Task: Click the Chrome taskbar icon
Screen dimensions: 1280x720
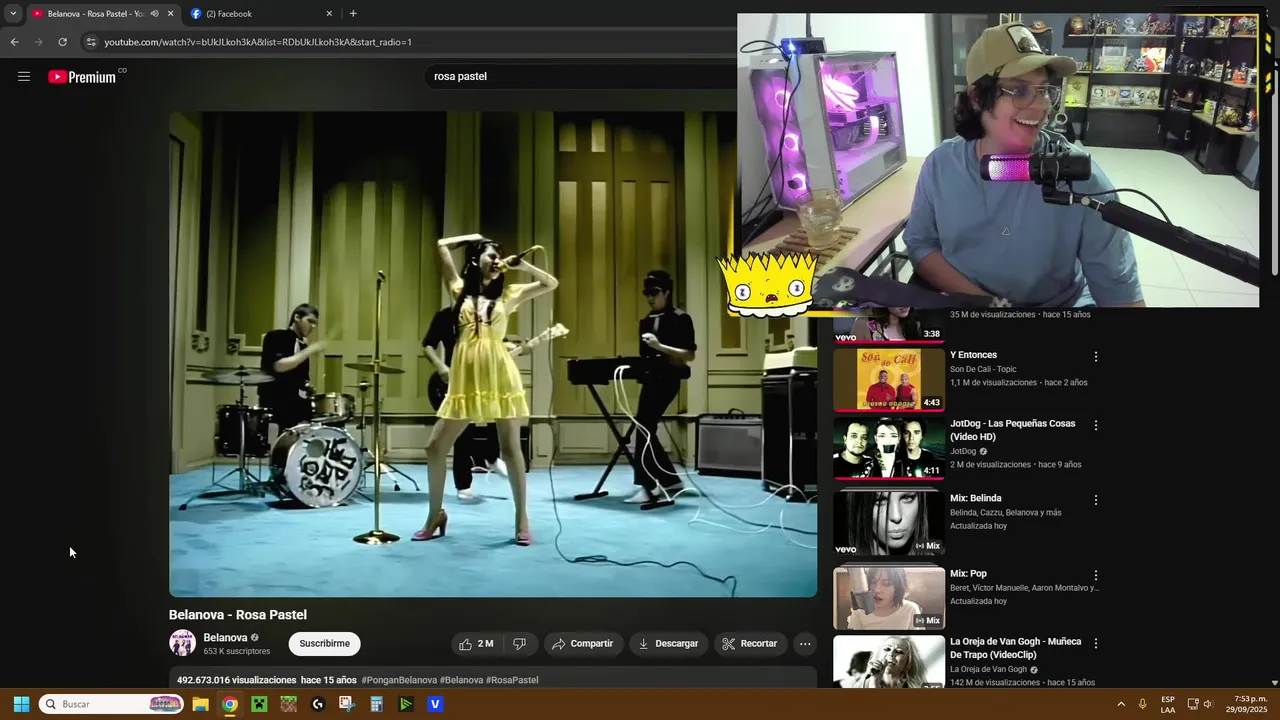Action: pyautogui.click(x=229, y=704)
